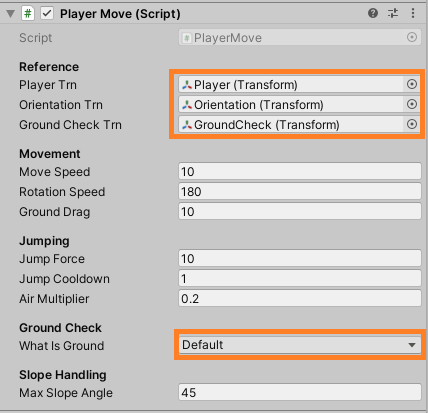This screenshot has width=428, height=413.
Task: Open object picker for Script field
Action: point(412,37)
